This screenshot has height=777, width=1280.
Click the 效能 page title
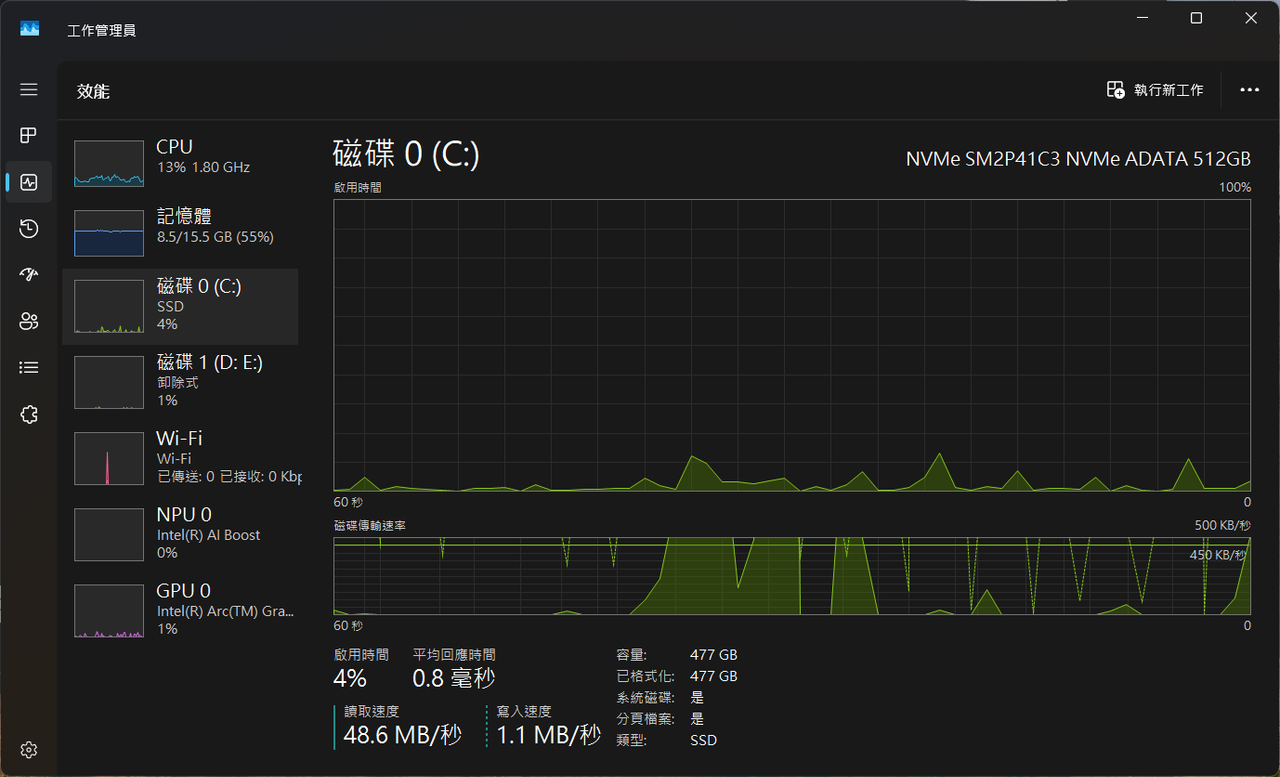(x=93, y=91)
